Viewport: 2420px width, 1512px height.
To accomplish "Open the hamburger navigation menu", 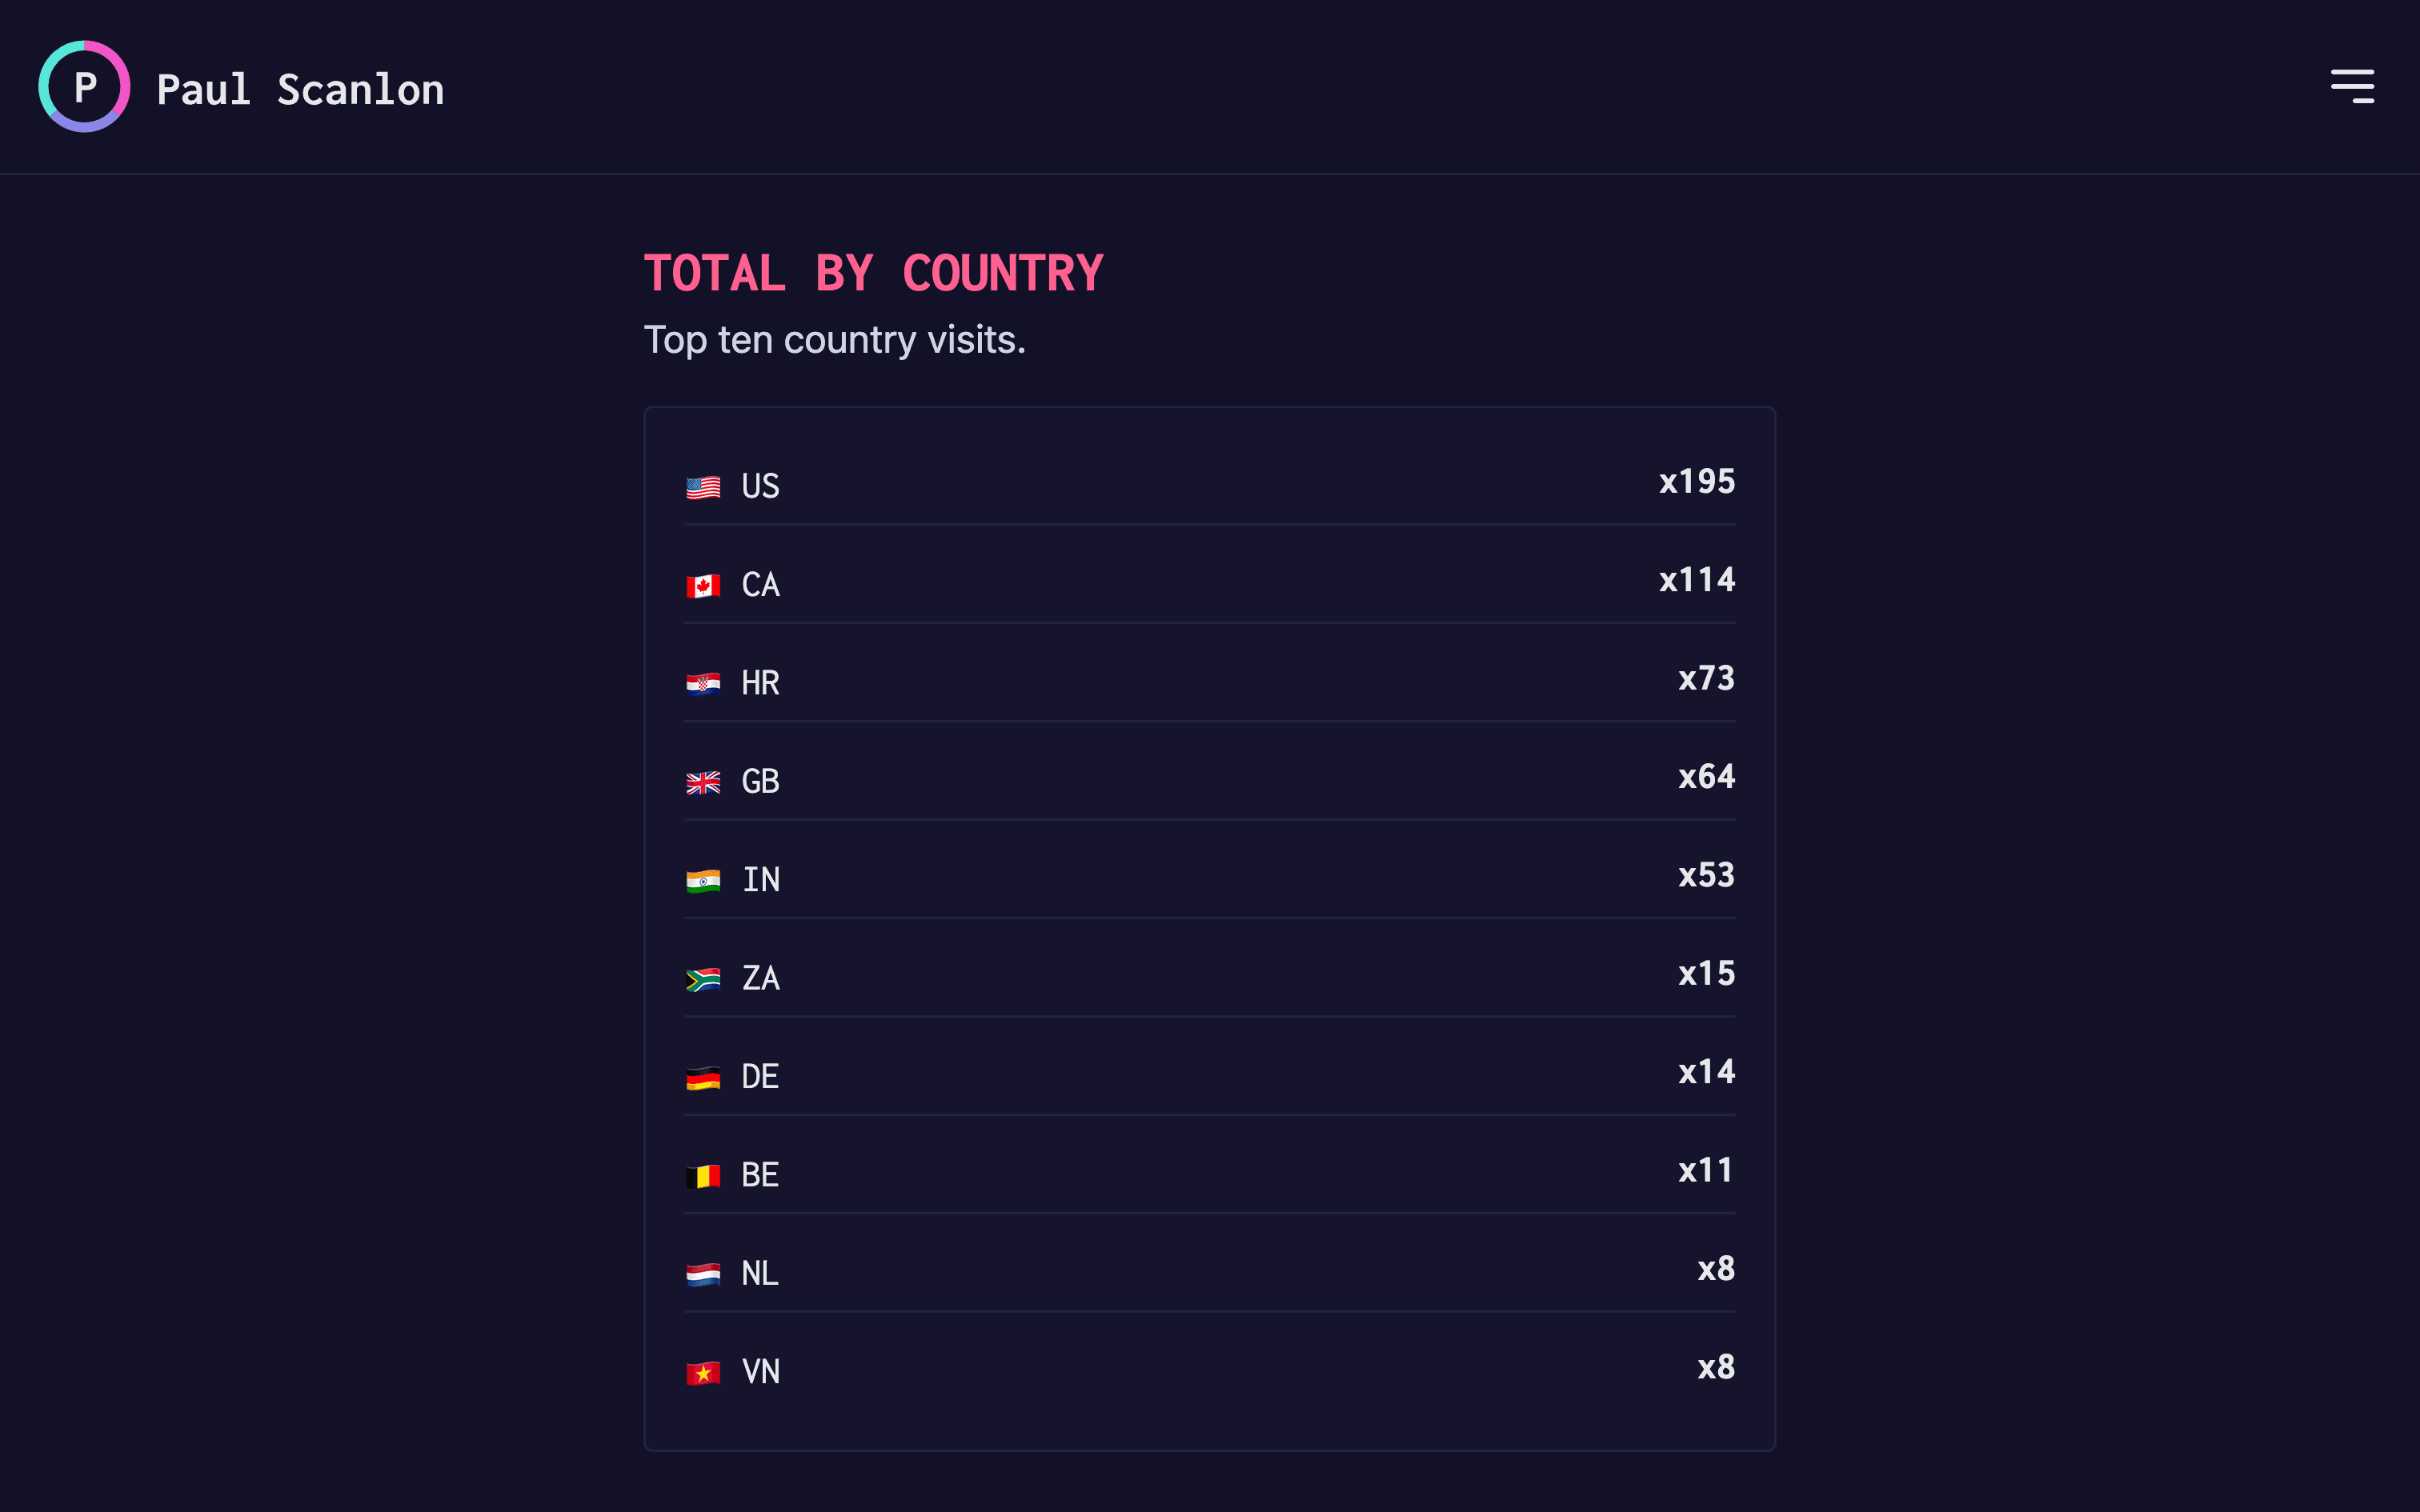I will pyautogui.click(x=2352, y=86).
